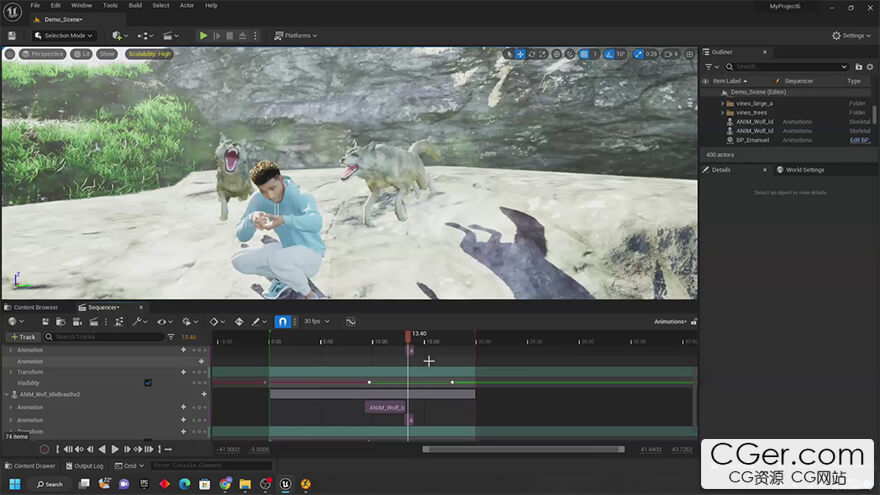Click the Sequencer play forward button
The height and width of the screenshot is (495, 880).
click(115, 449)
